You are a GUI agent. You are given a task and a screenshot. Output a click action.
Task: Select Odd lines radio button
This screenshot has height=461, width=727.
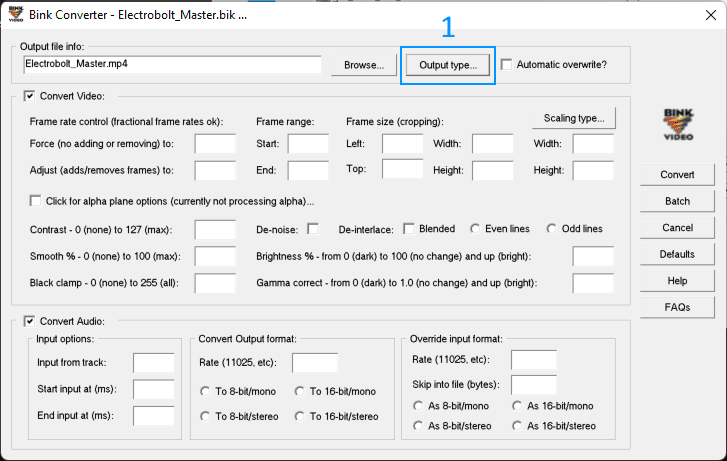pos(551,229)
